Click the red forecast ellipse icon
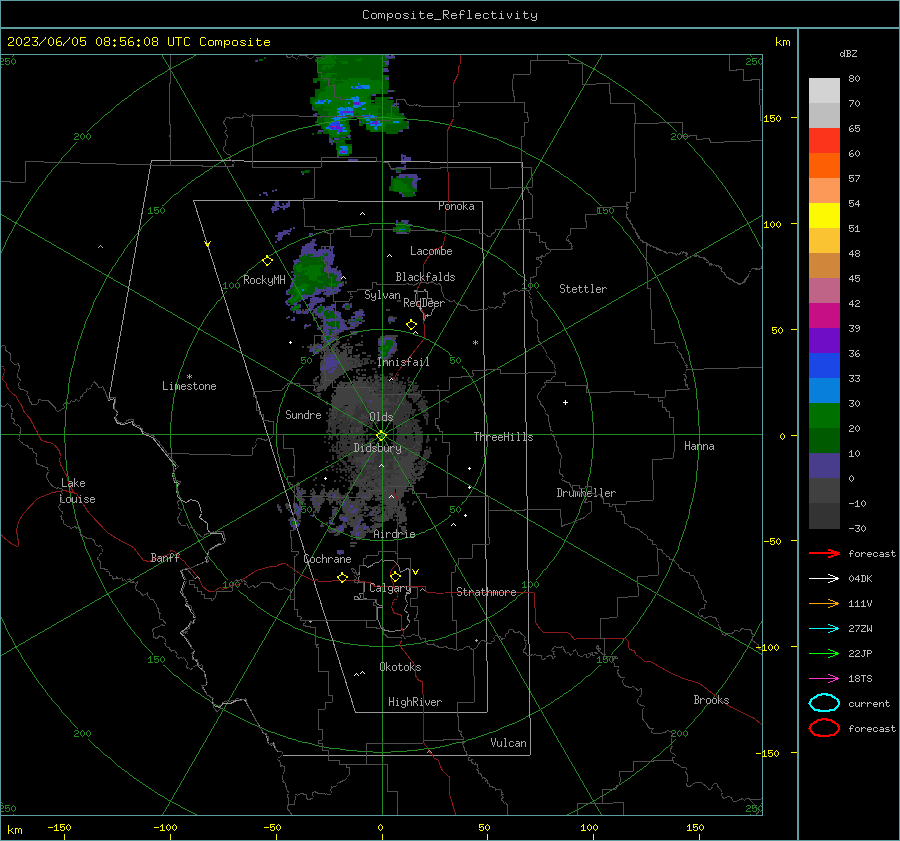The height and width of the screenshot is (841, 900). pyautogui.click(x=824, y=728)
